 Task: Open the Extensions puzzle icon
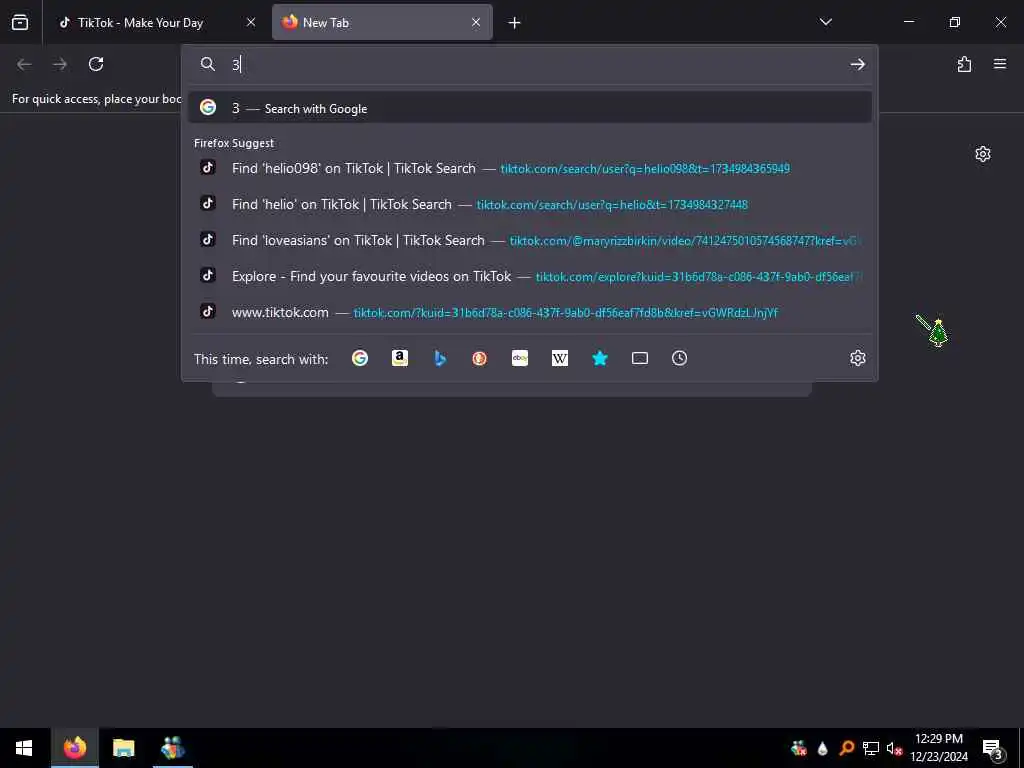pyautogui.click(x=965, y=64)
